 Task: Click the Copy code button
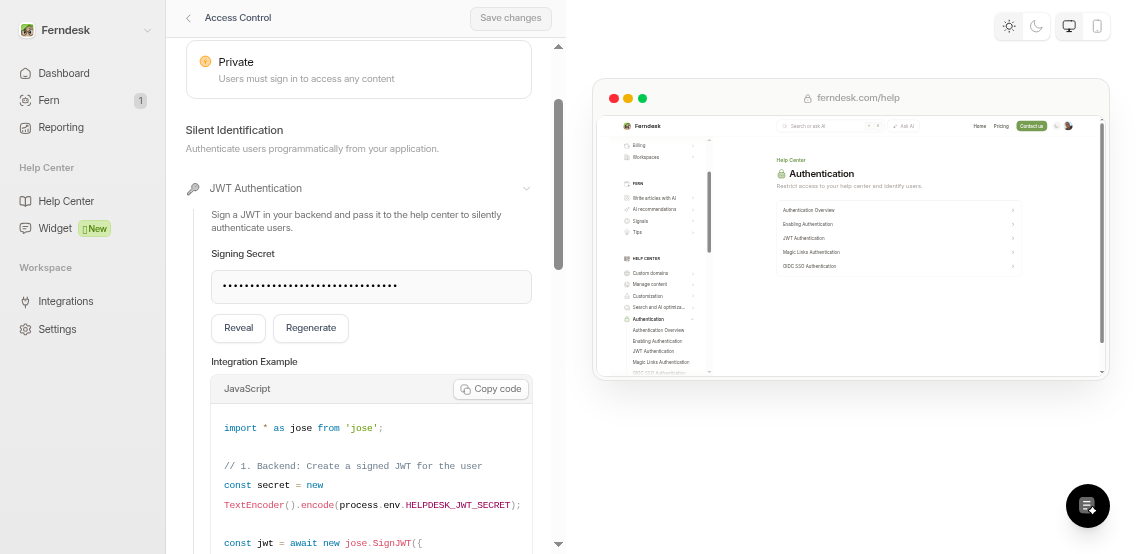click(491, 390)
